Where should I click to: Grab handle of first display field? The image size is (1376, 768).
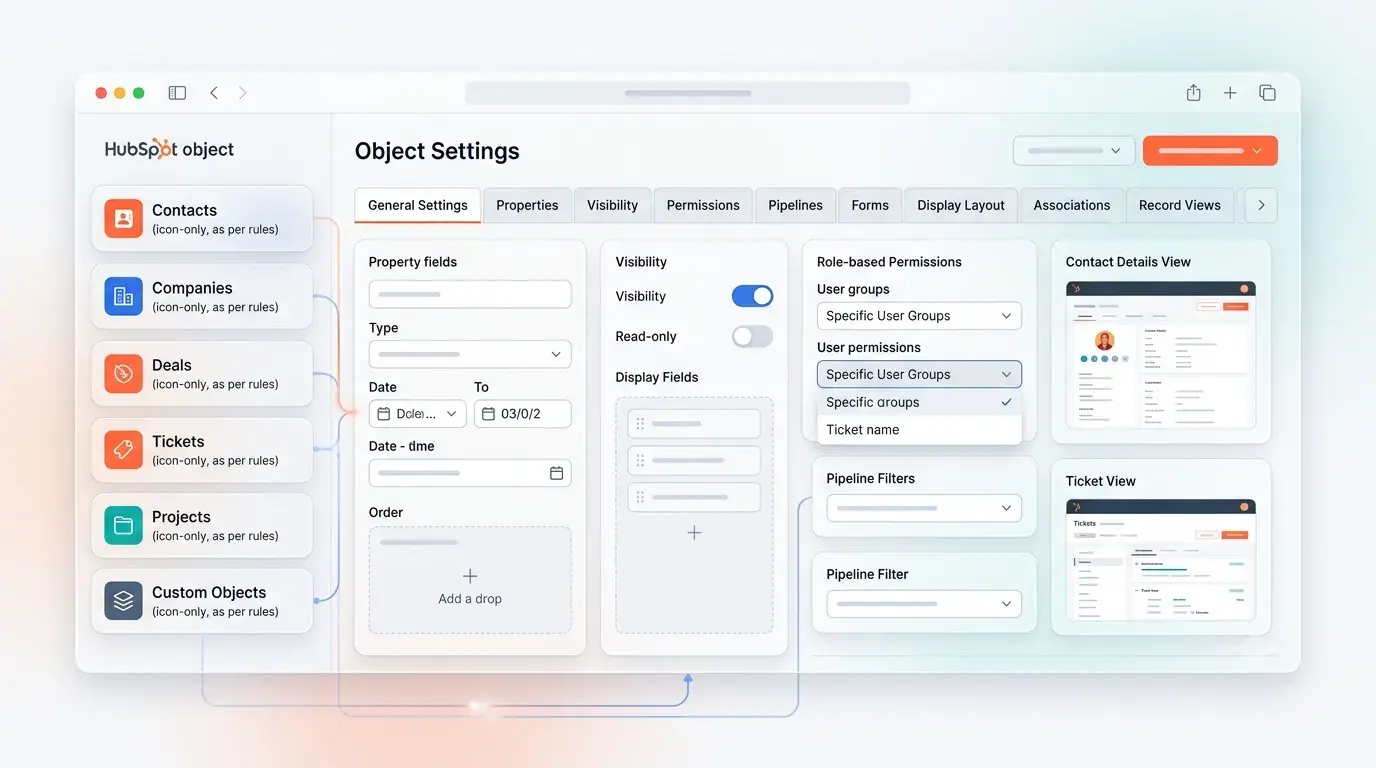[640, 424]
